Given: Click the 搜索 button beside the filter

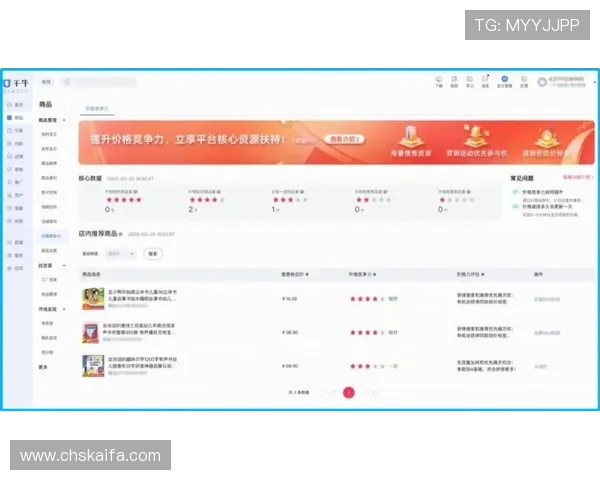Looking at the screenshot, I should pos(153,254).
